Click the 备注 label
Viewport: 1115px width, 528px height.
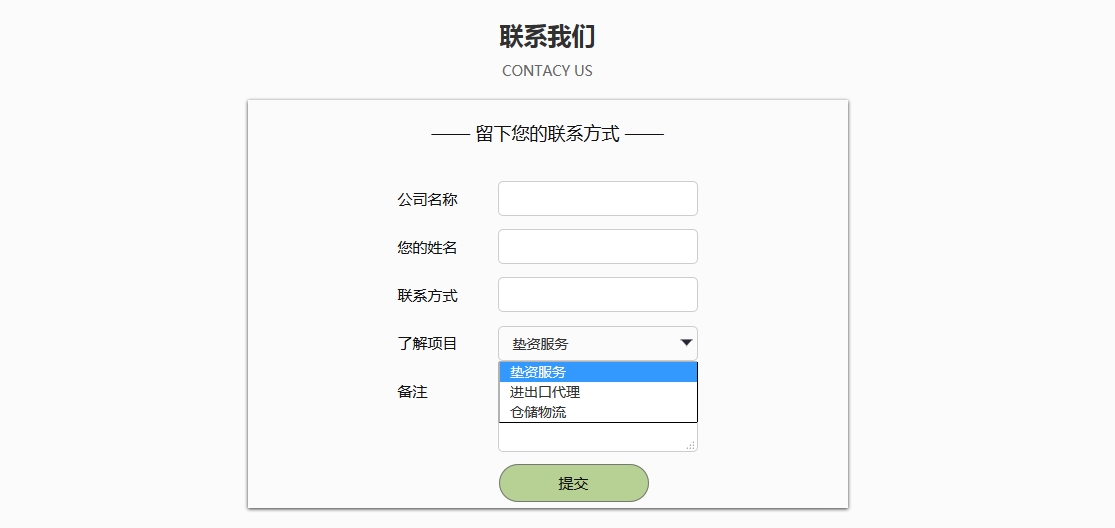coord(412,392)
